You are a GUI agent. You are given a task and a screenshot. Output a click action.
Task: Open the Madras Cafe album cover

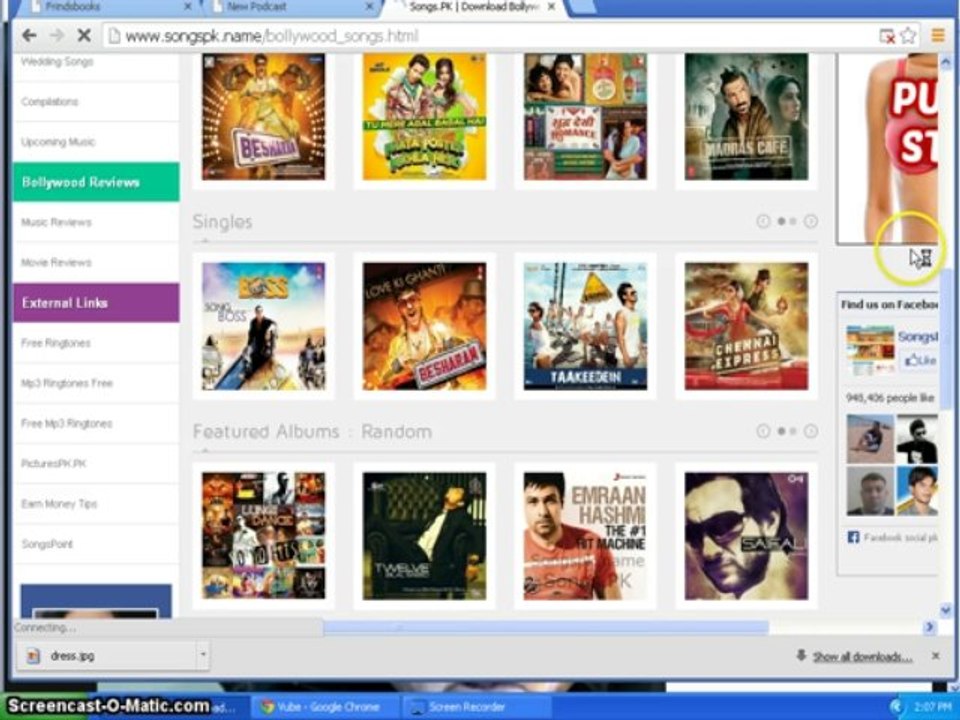coord(746,116)
